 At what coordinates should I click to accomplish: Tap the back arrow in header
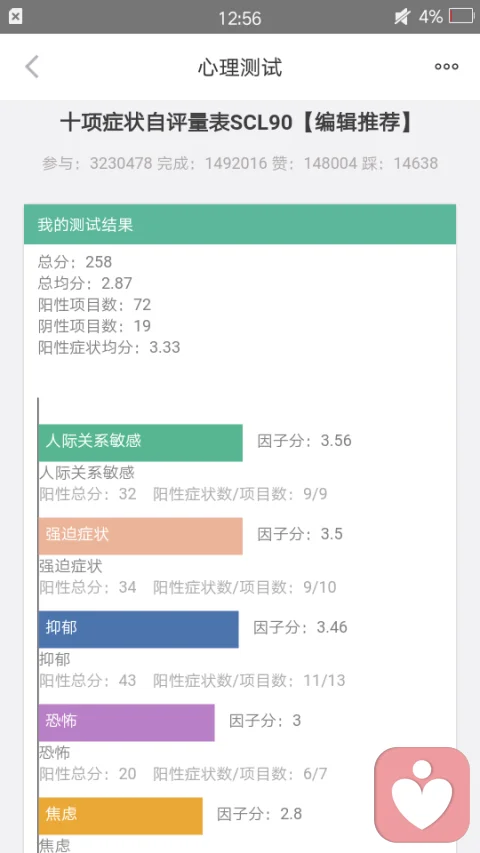coord(32,67)
